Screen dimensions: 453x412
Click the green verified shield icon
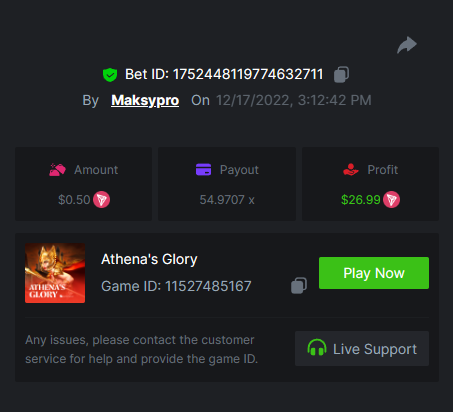coord(110,75)
